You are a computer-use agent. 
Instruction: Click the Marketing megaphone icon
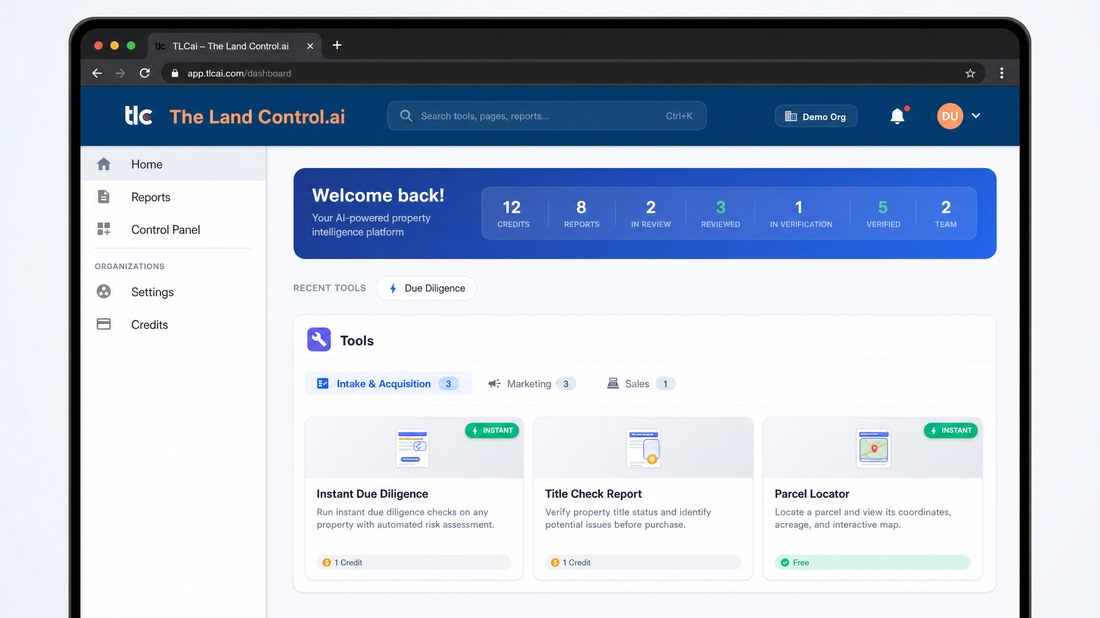495,384
